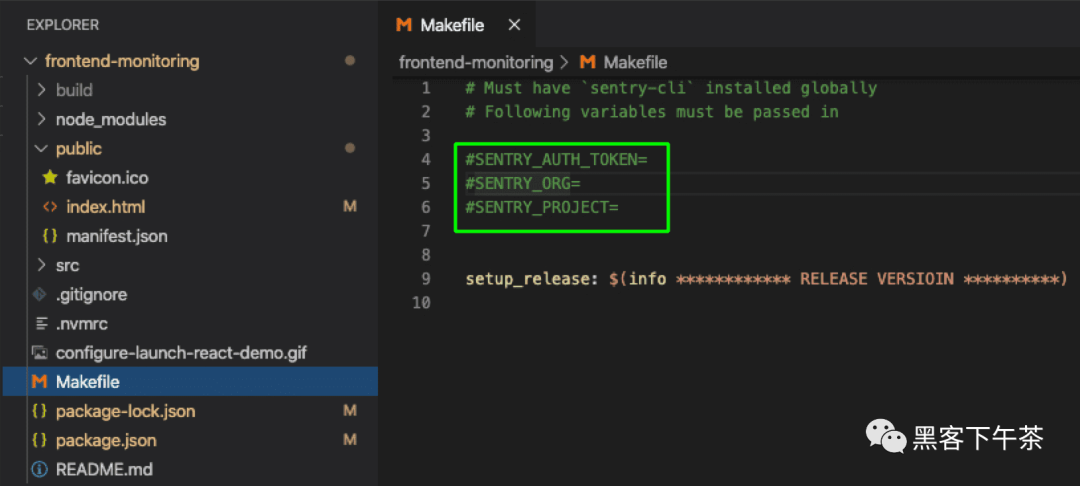Click the manifest.json braces icon

pos(50,236)
